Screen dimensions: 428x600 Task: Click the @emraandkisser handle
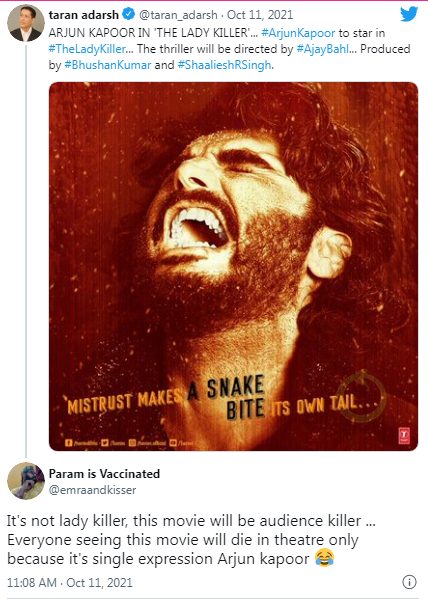point(92,490)
